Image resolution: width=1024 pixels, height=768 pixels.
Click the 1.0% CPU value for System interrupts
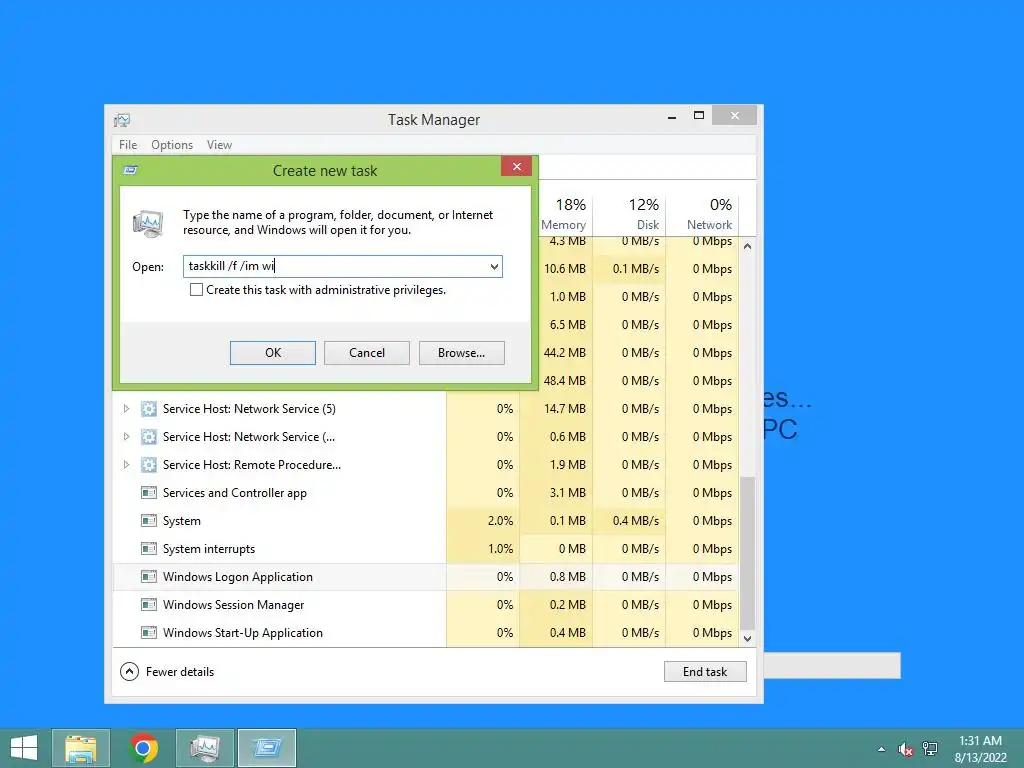coord(500,549)
